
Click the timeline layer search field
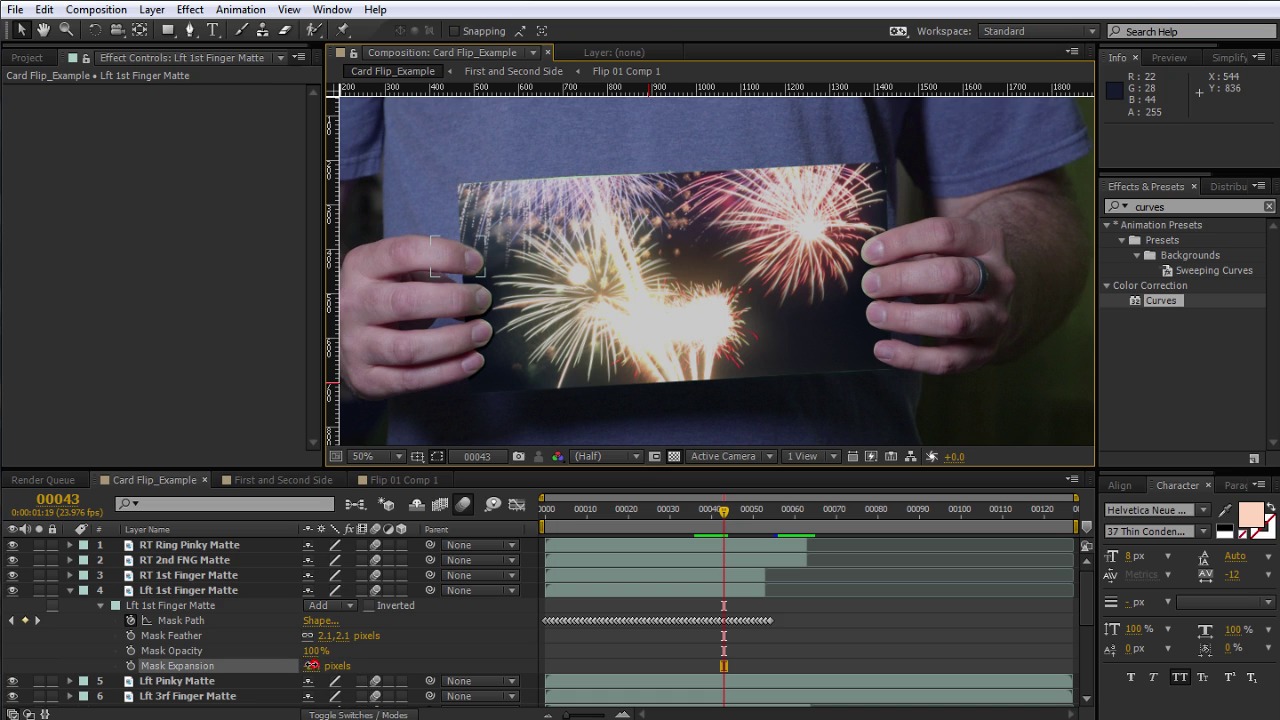point(224,504)
